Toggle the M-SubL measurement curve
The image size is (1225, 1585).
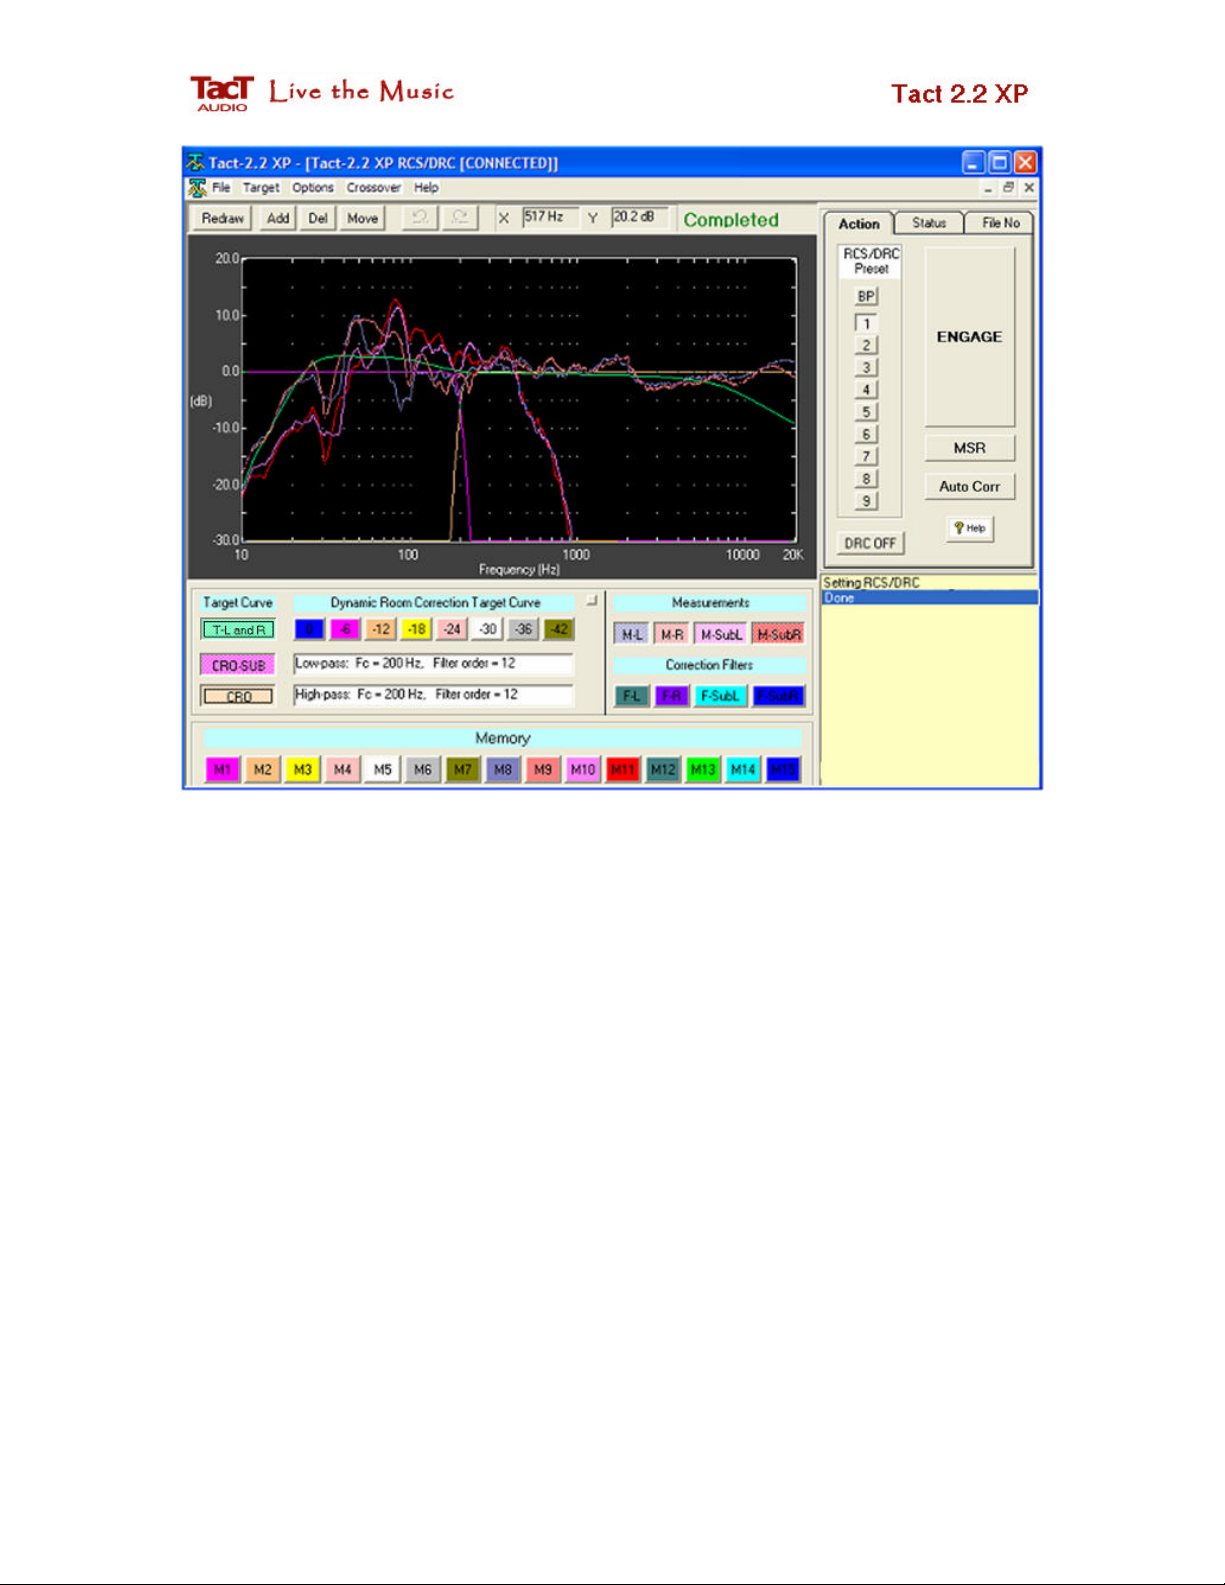tap(720, 634)
